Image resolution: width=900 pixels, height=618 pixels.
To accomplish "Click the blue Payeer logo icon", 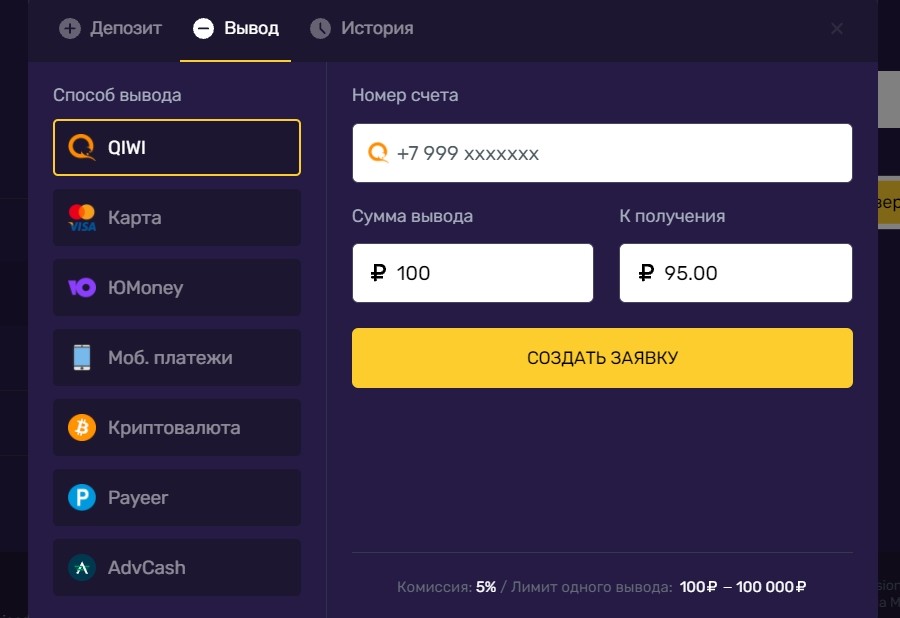I will pos(81,498).
